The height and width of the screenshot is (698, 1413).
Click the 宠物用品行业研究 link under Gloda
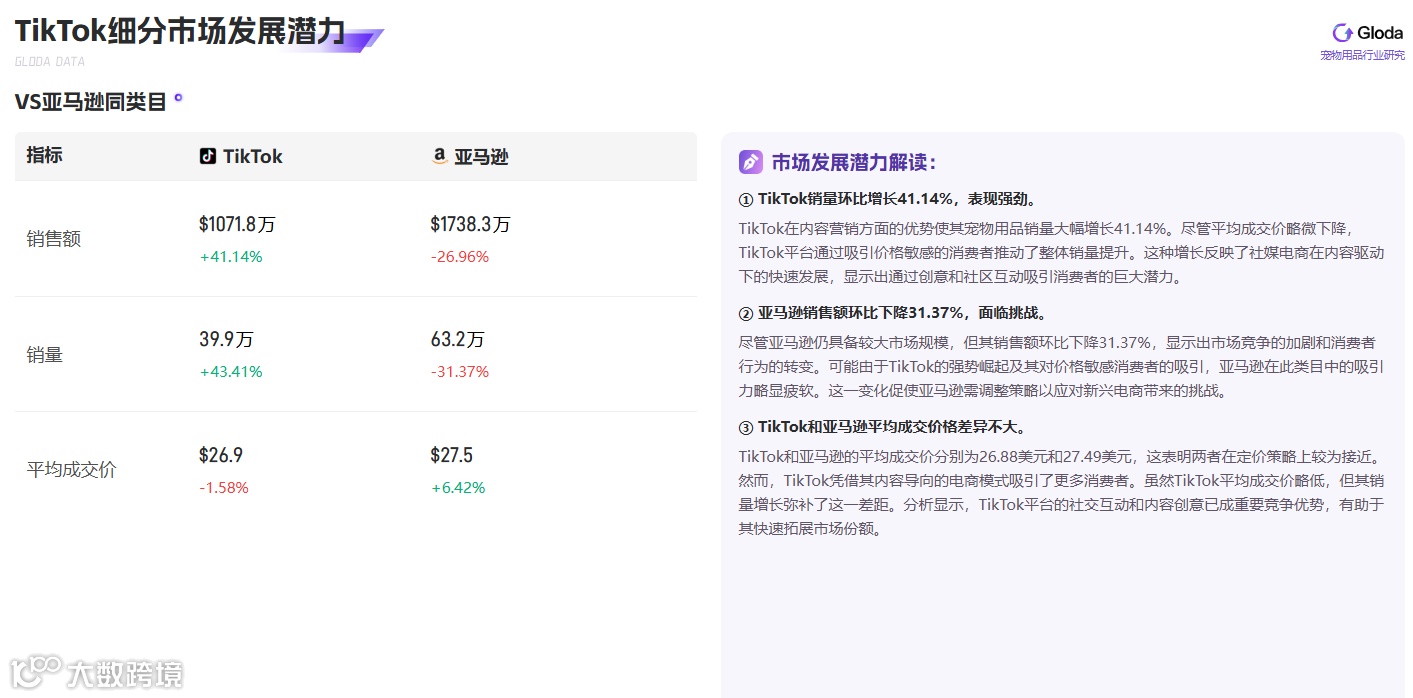click(x=1362, y=55)
